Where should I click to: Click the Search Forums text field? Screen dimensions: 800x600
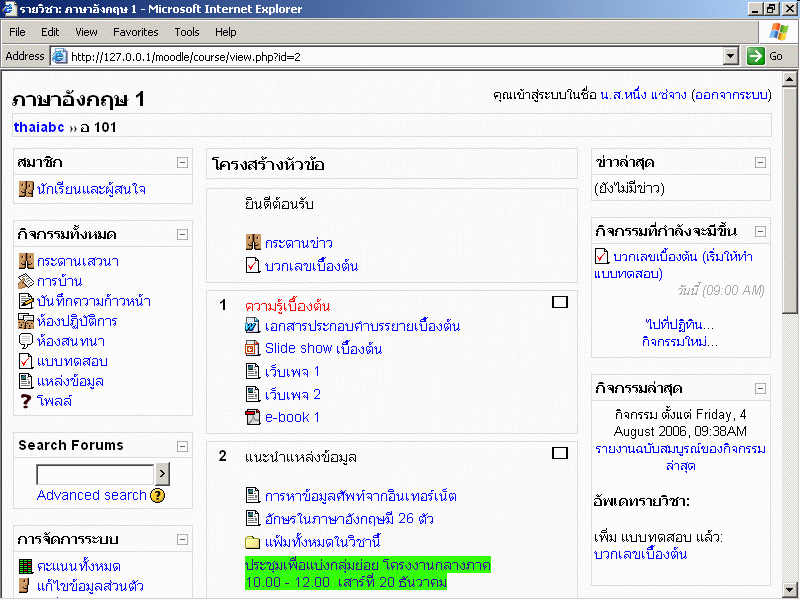click(x=95, y=474)
